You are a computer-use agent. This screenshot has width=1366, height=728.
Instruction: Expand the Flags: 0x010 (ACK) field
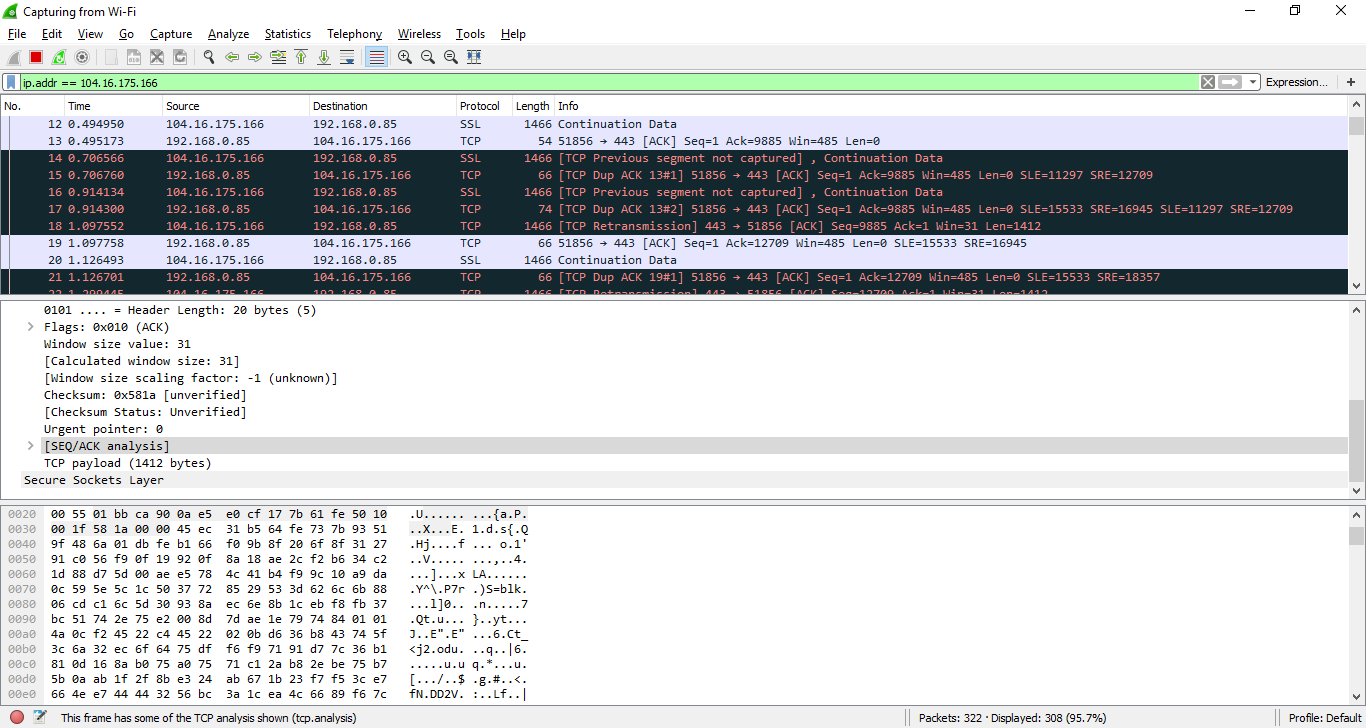pos(30,326)
